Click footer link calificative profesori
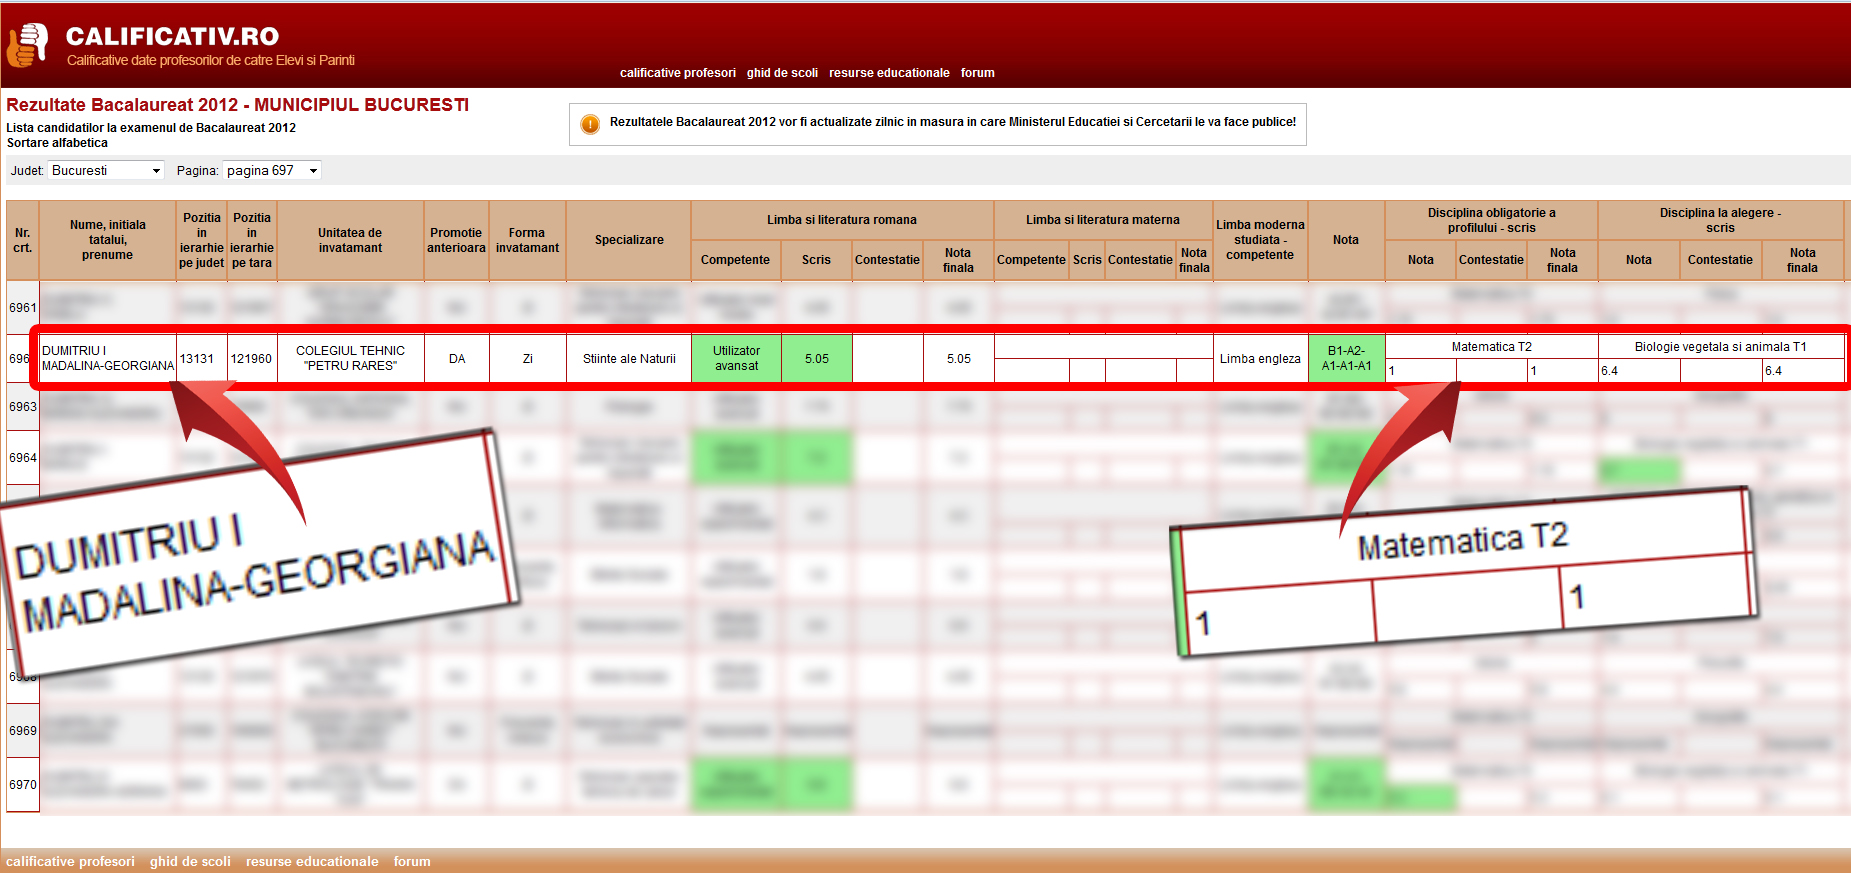 [70, 861]
